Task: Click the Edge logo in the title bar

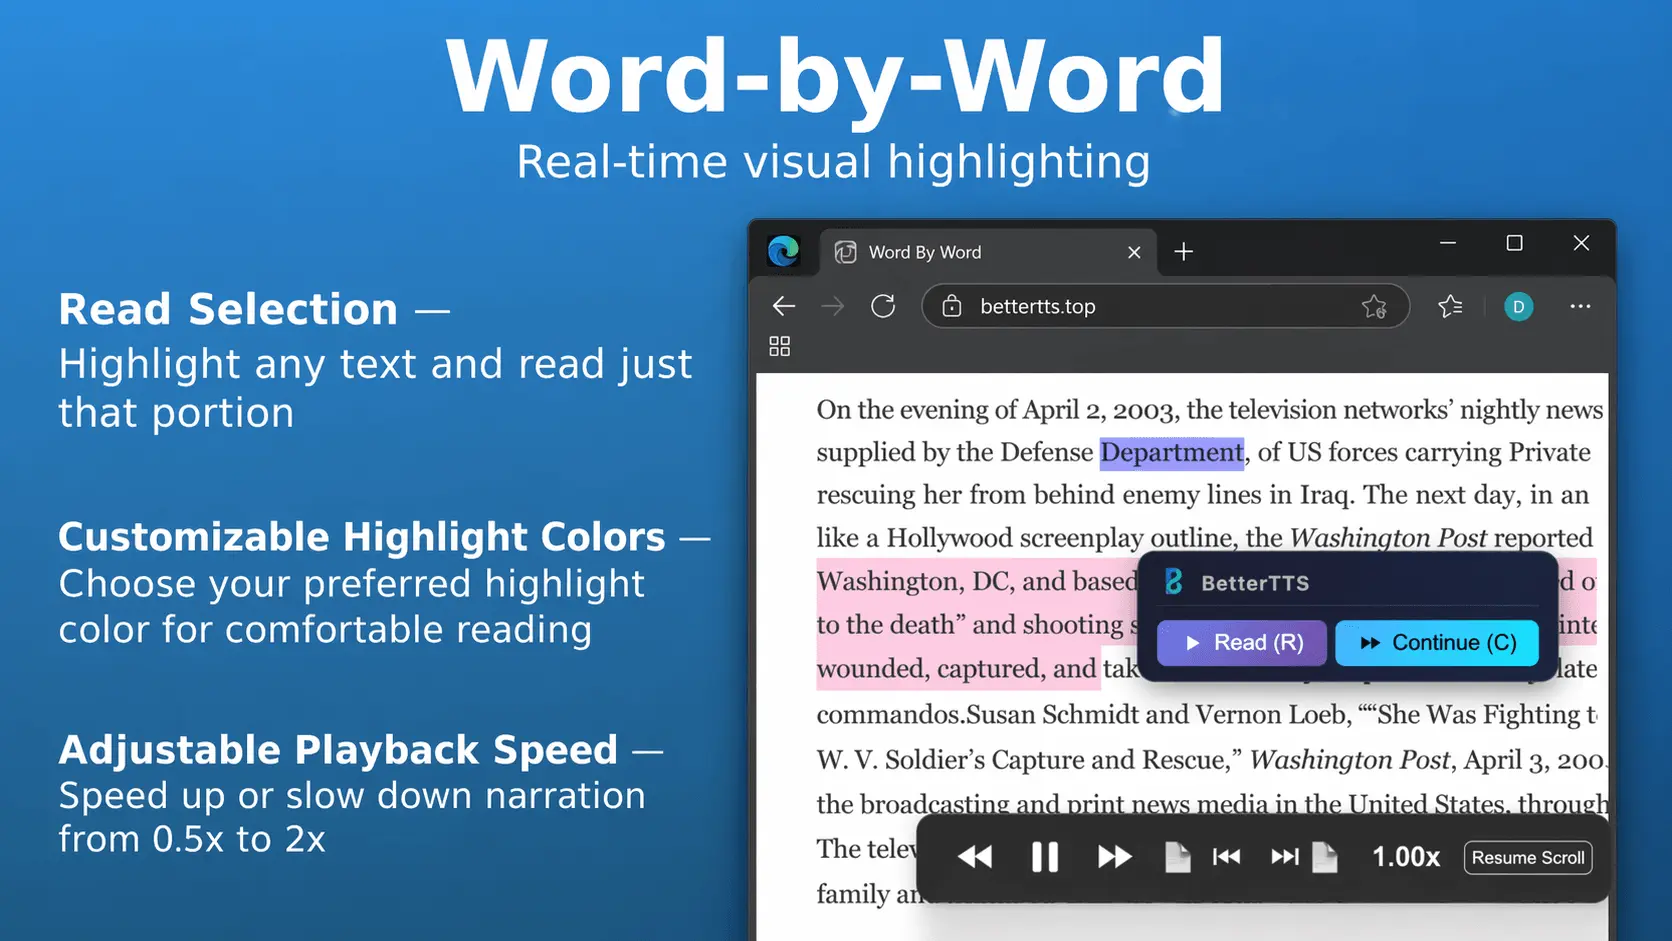Action: coord(783,251)
